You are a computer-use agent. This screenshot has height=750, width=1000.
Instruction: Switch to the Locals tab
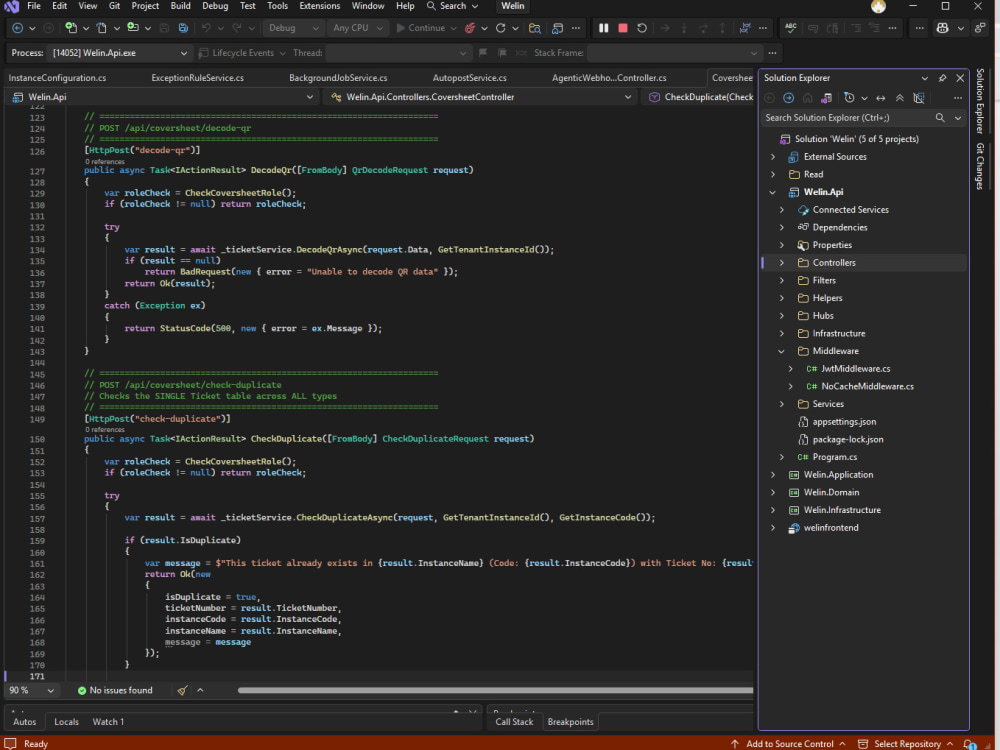[x=66, y=722]
